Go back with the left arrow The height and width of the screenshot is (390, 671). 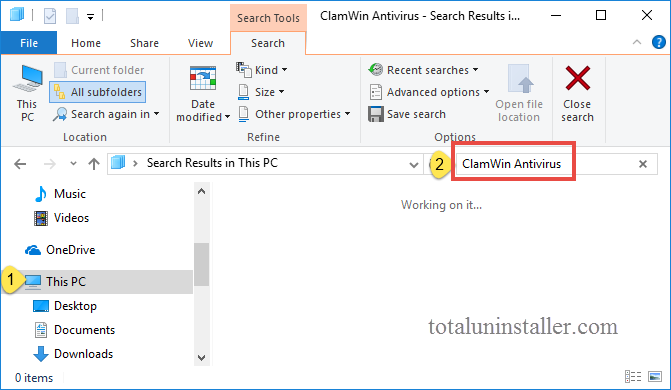(20, 164)
